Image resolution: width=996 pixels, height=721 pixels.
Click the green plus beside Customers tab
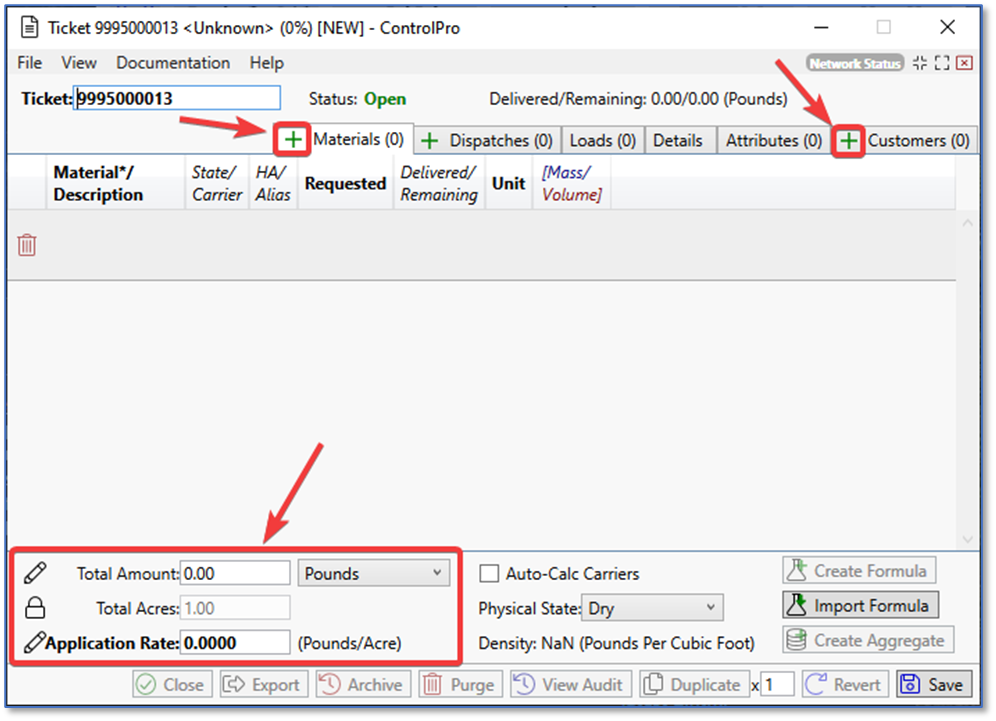(849, 141)
